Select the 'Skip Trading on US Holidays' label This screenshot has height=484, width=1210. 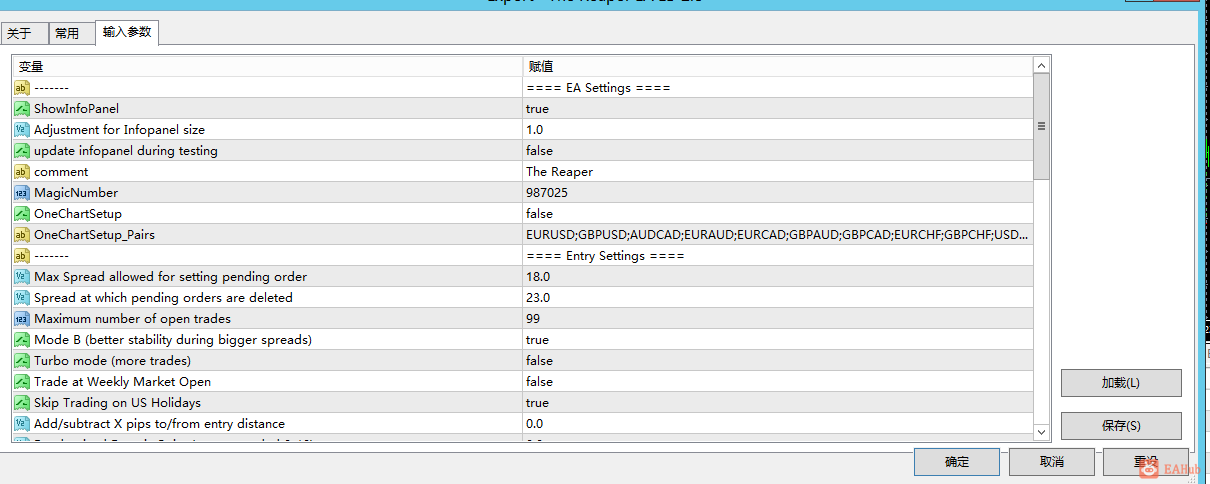click(x=117, y=402)
